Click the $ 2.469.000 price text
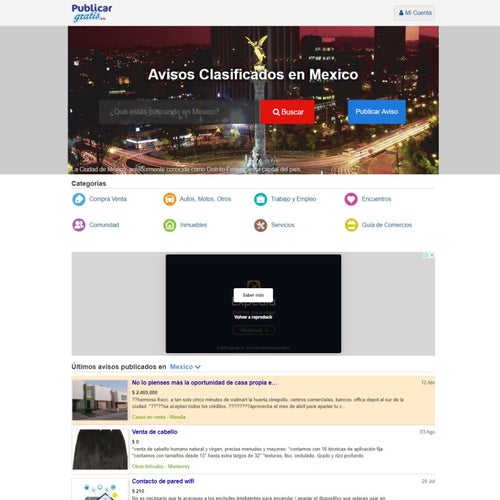Viewport: 500px width, 500px height. click(x=145, y=392)
